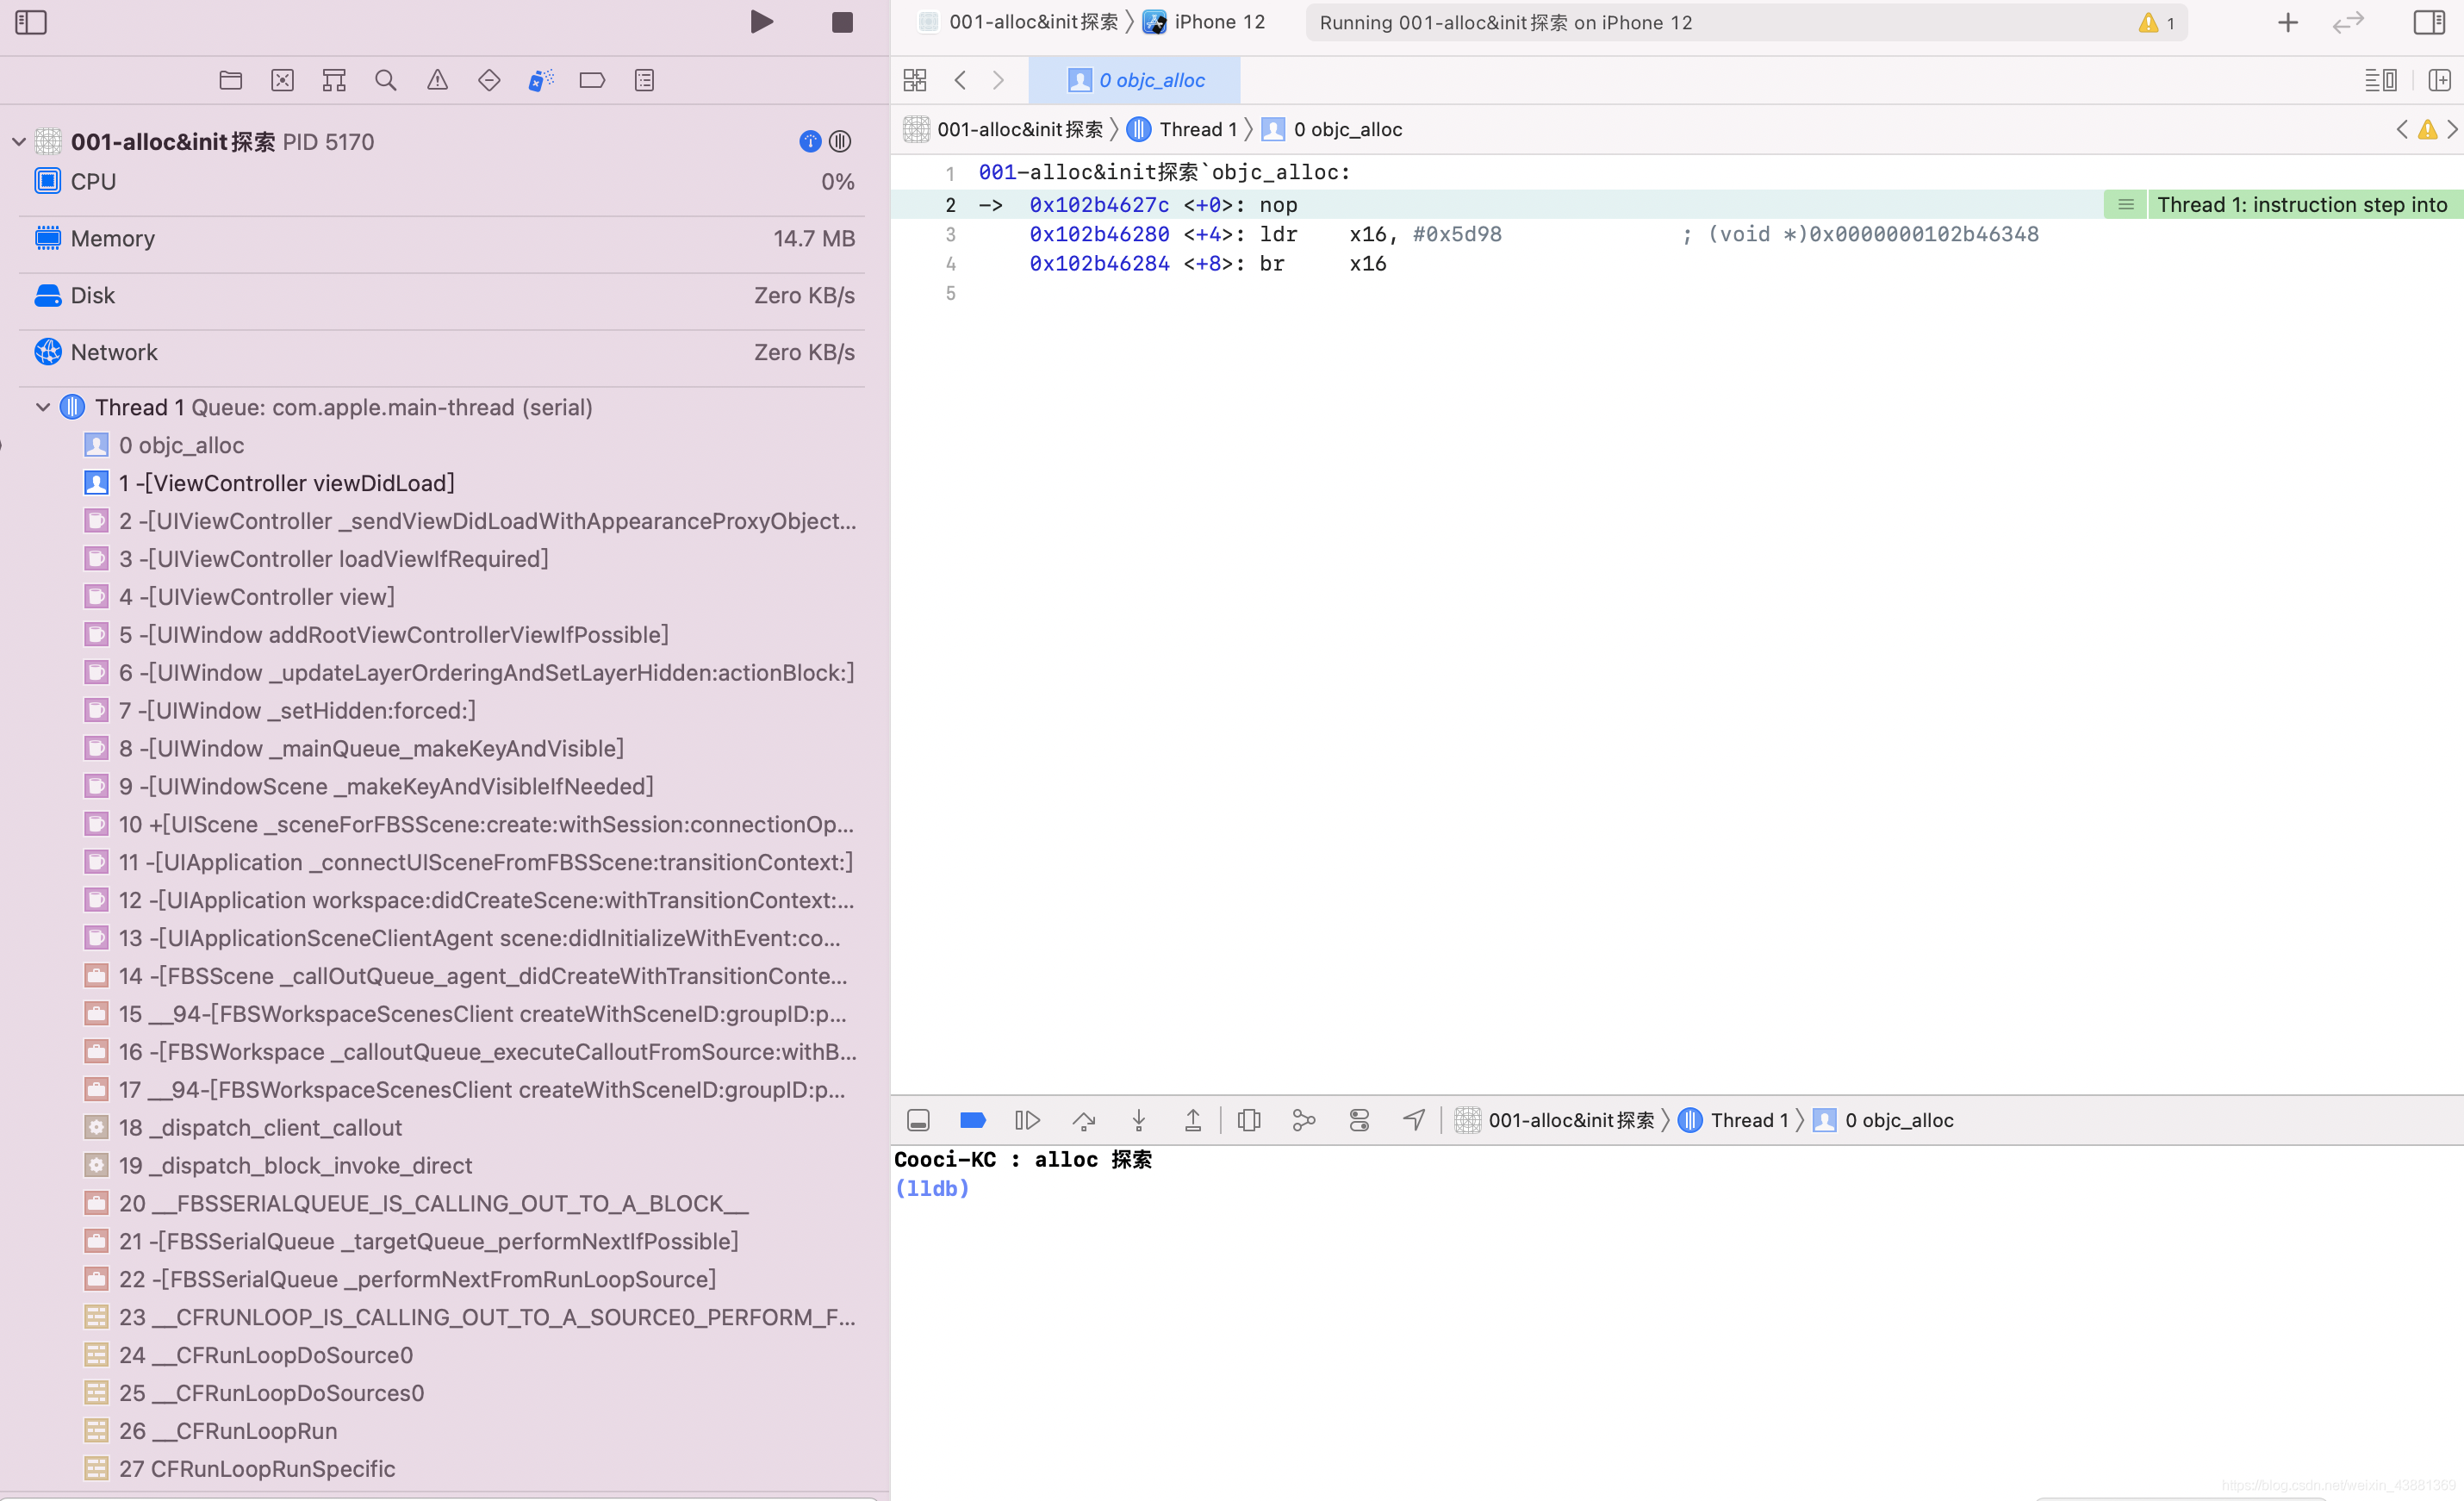Click the Debug Memory Graph icon

[x=1304, y=1120]
